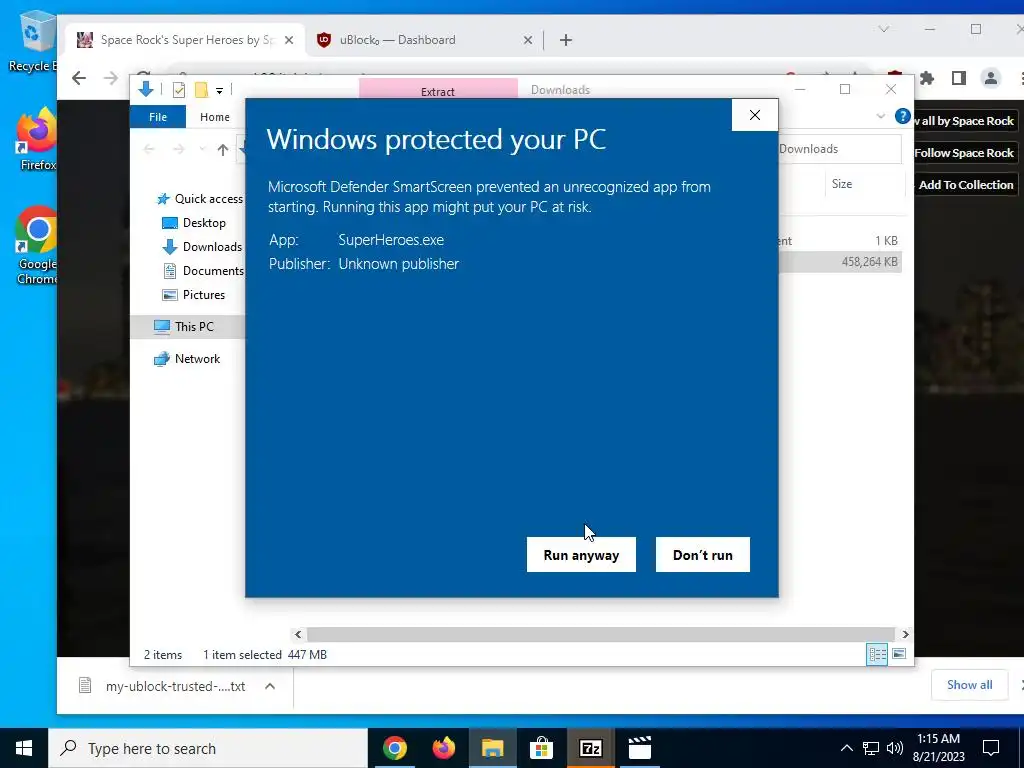
Task: Toggle the Chrome side panel icon
Action: [x=959, y=78]
